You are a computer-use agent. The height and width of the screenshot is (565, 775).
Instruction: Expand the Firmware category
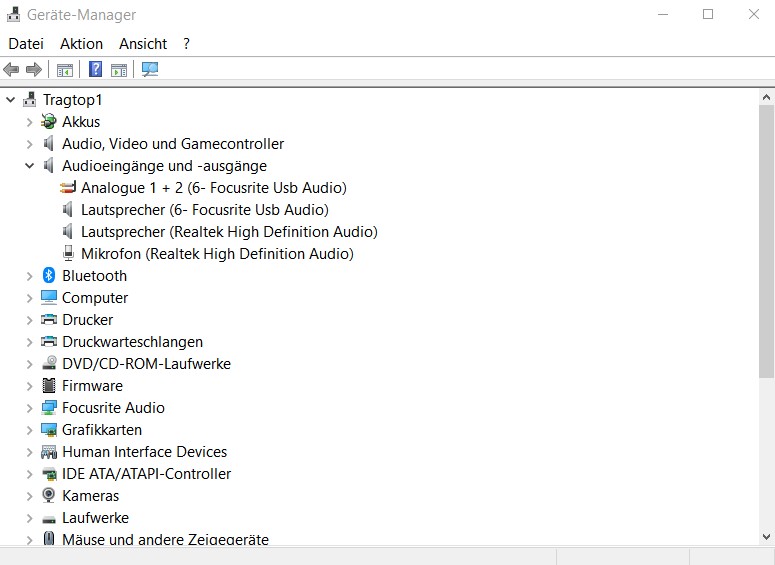(30, 386)
